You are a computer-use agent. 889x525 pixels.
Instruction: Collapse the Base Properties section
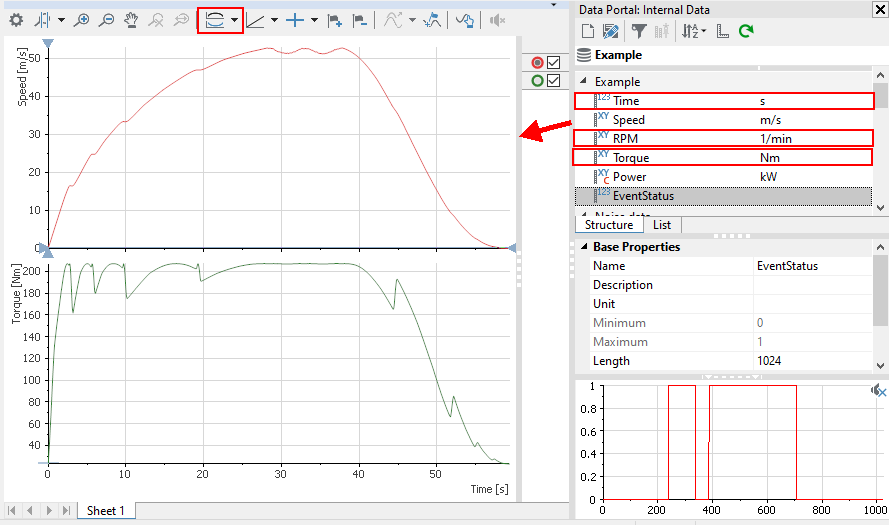tap(584, 247)
